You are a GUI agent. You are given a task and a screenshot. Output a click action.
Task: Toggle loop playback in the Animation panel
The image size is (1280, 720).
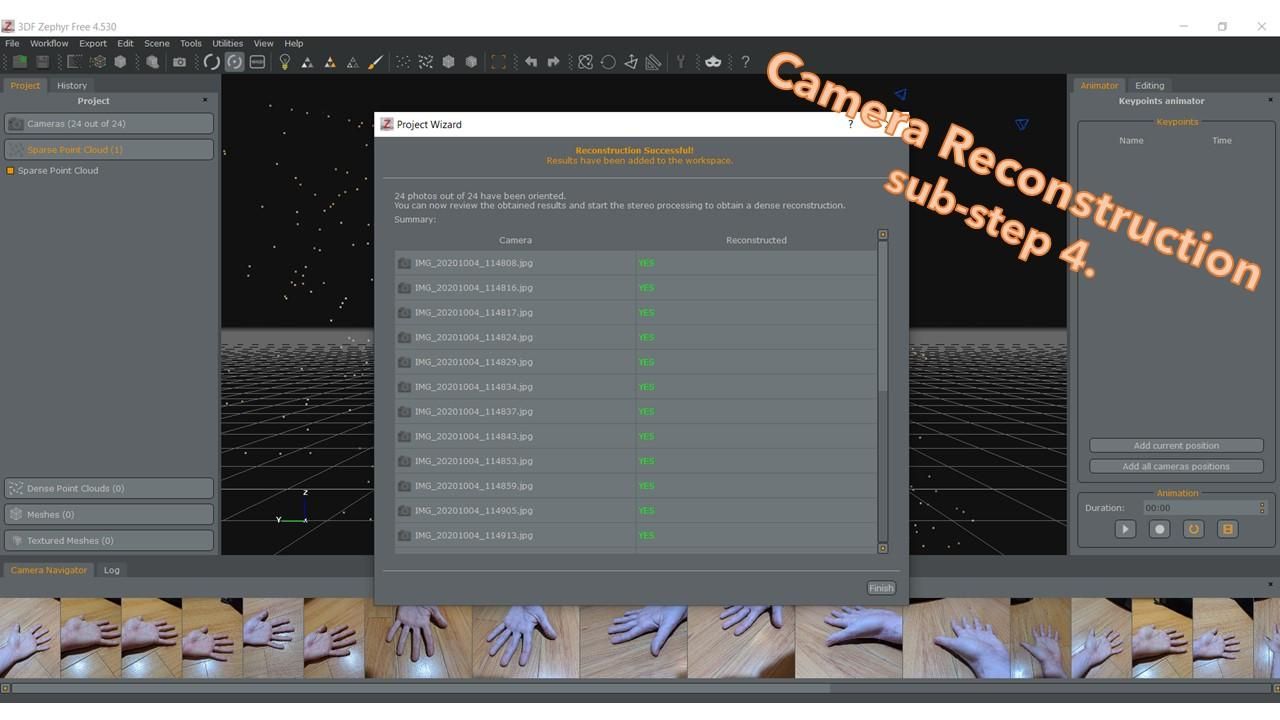point(1193,528)
